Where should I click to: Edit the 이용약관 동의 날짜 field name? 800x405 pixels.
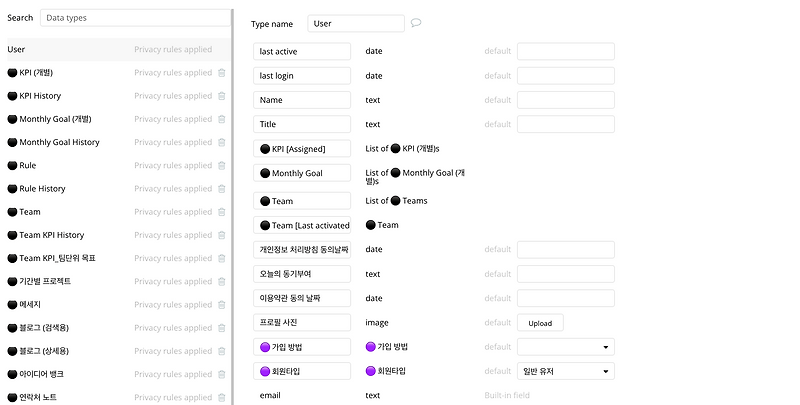pos(302,298)
